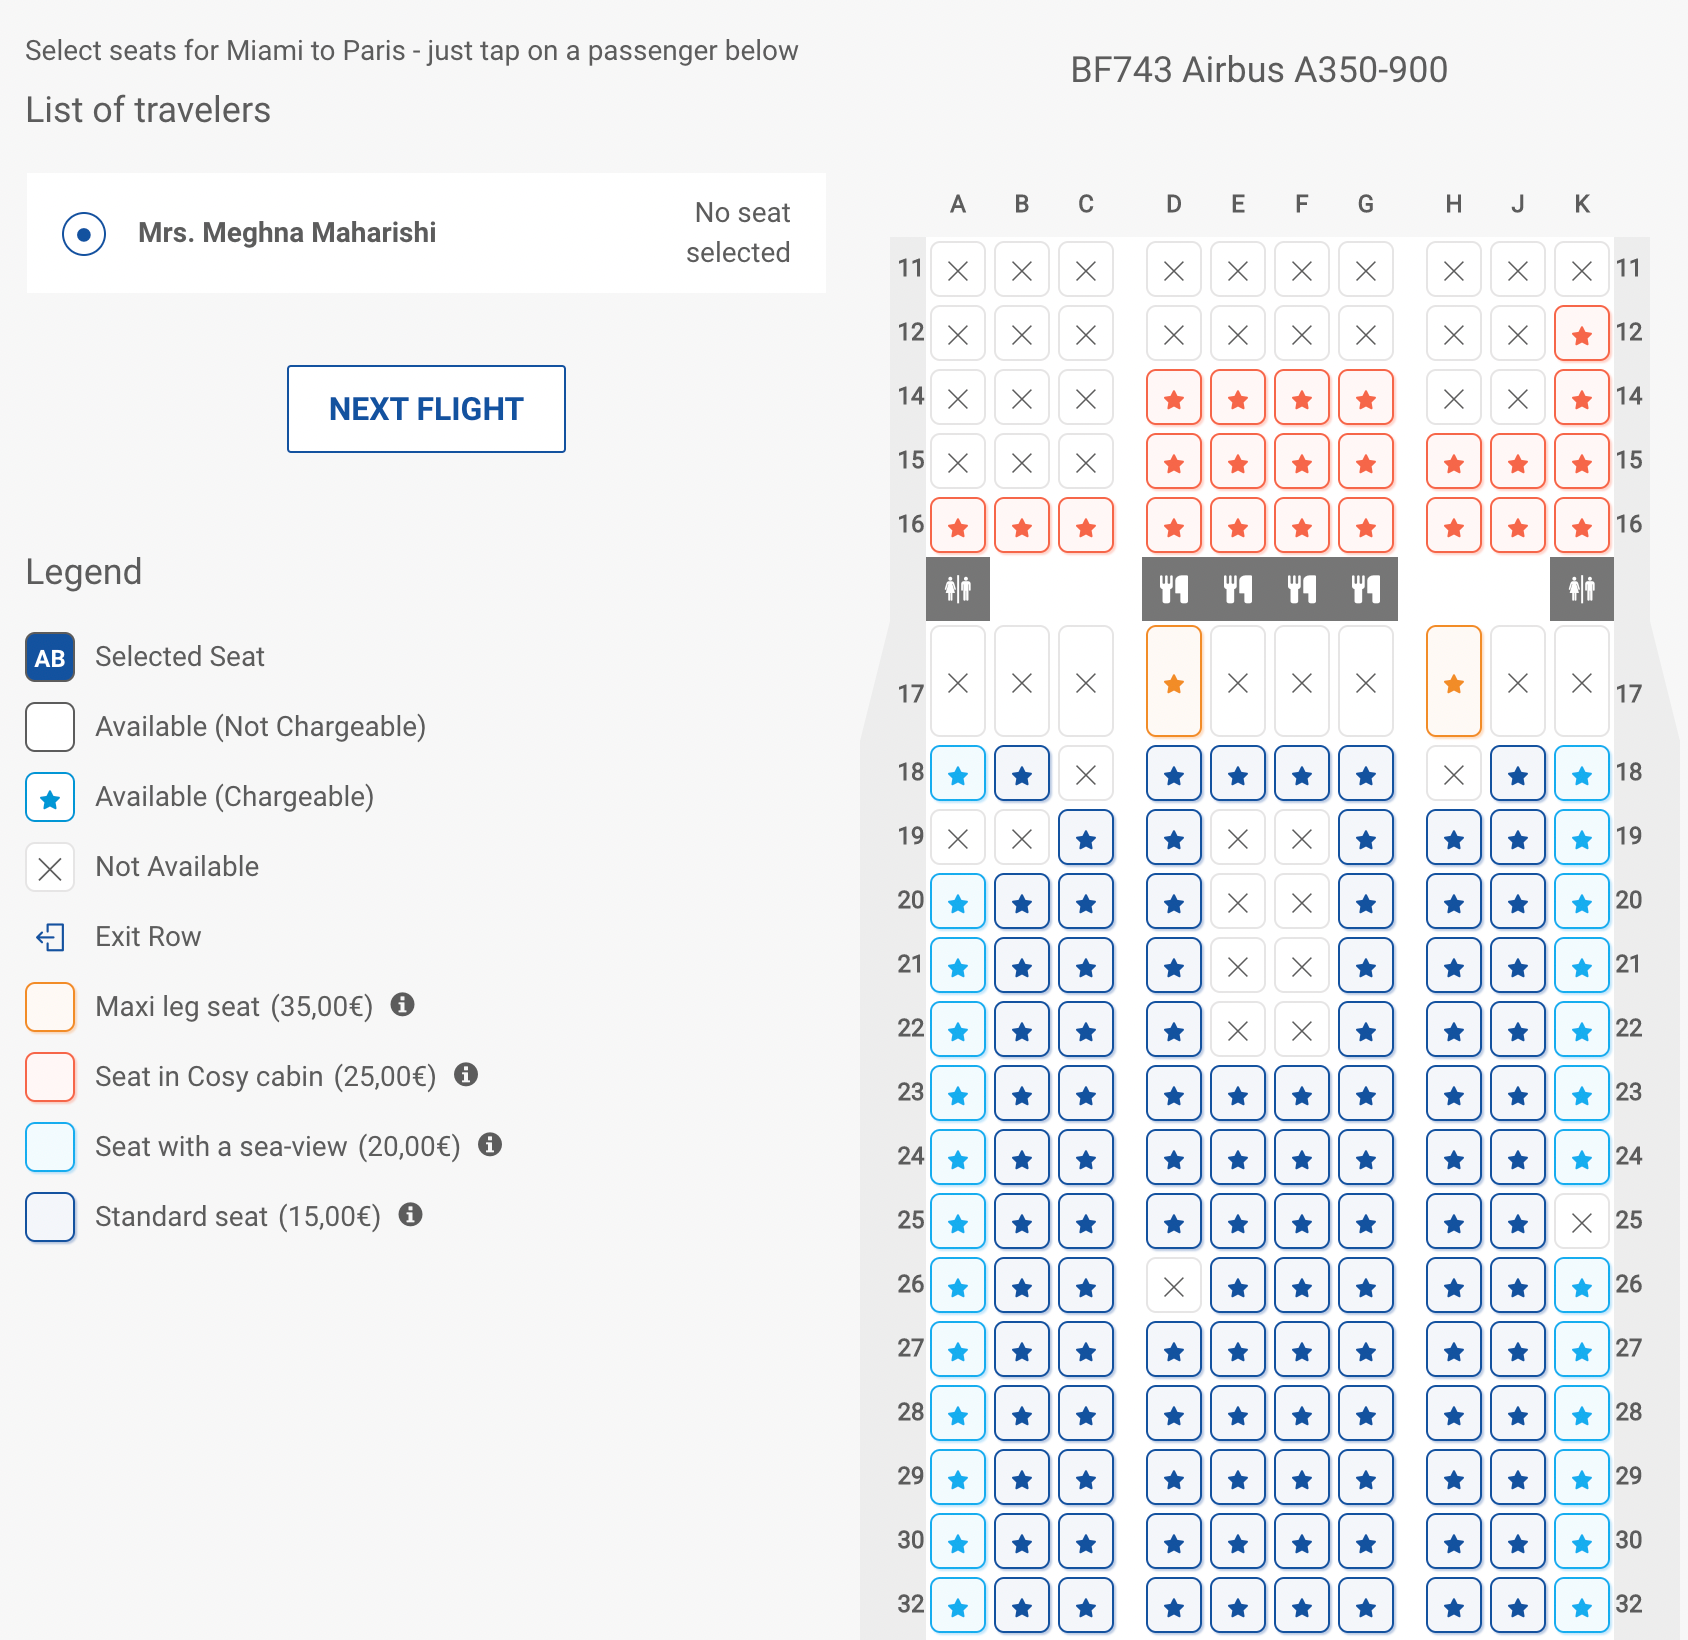Viewport: 1688px width, 1640px height.
Task: Click the Mrs. Meghna Maharishi traveler card
Action: [426, 234]
